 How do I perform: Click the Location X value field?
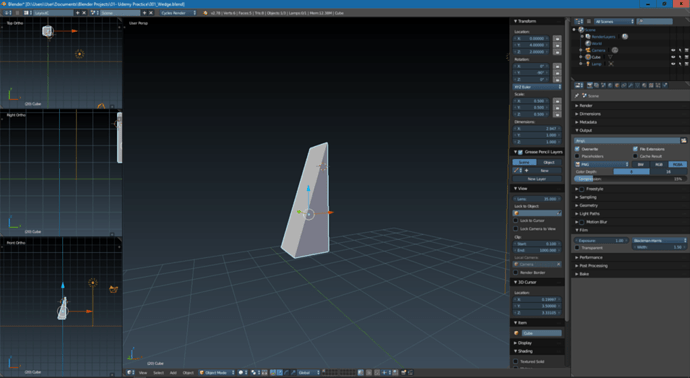[532, 39]
